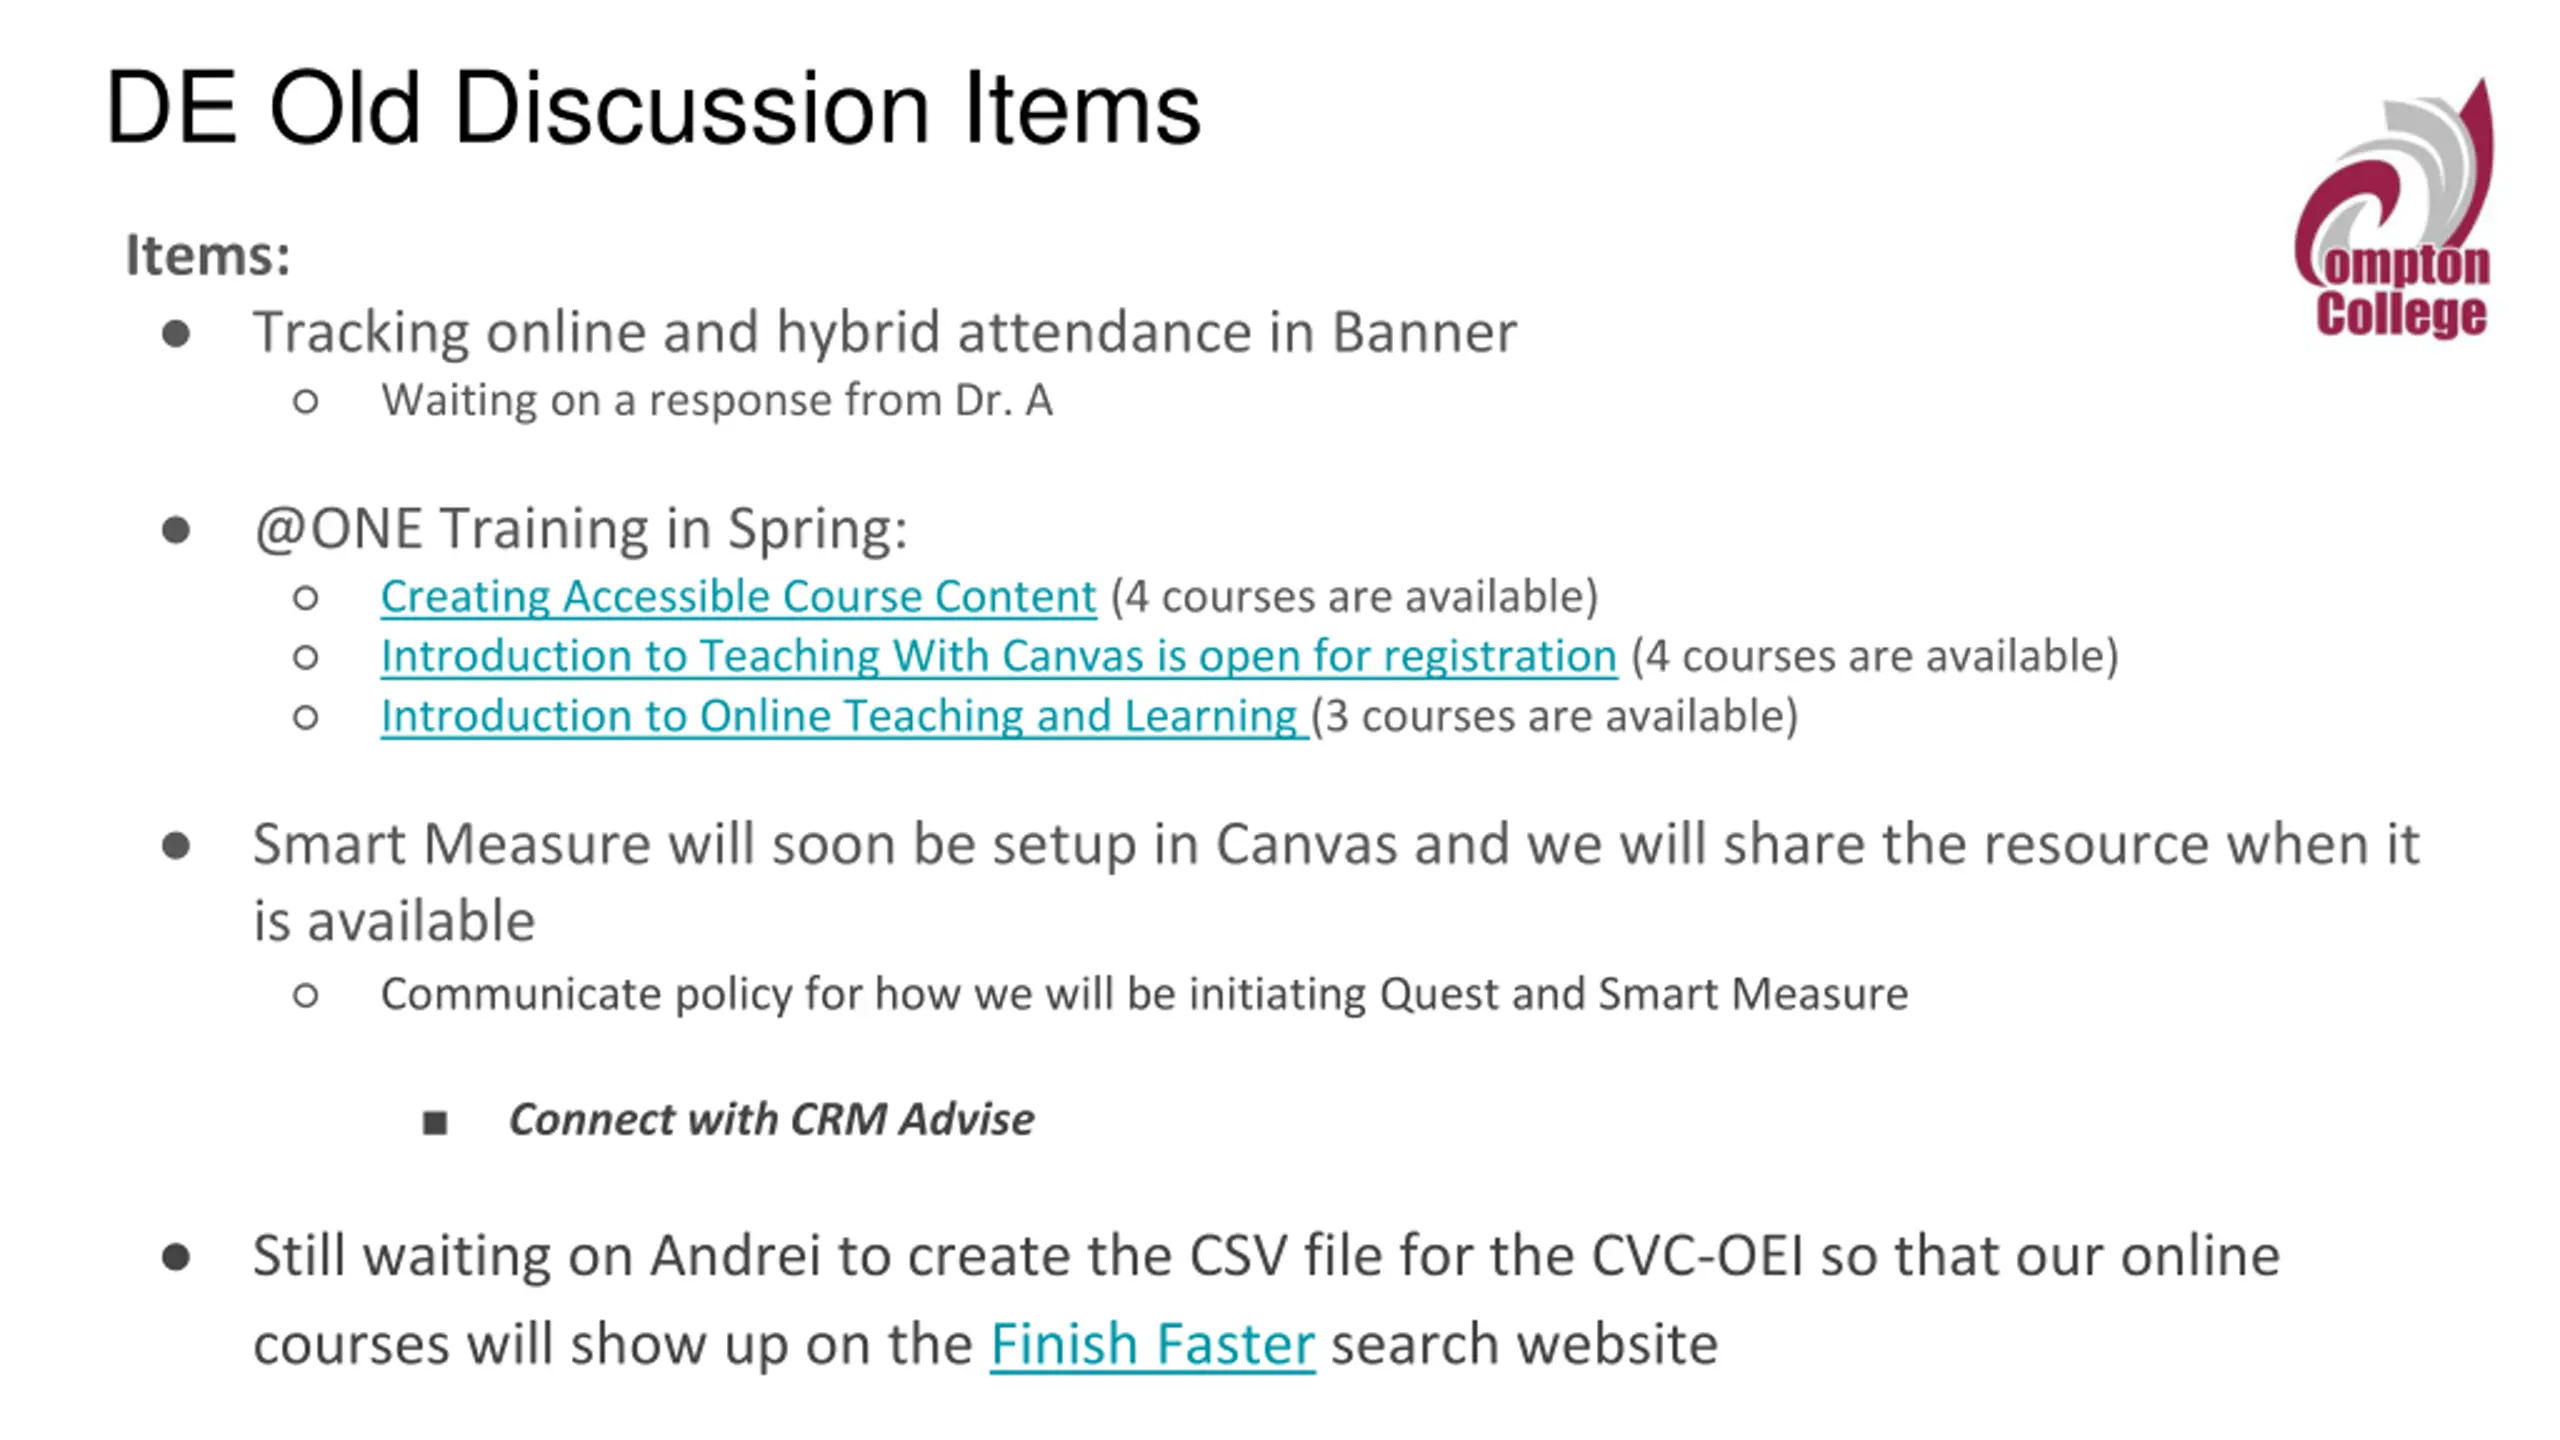Click Still waiting on Andrei CSV file text
This screenshot has height=1440, width=2560.
(x=1266, y=1299)
